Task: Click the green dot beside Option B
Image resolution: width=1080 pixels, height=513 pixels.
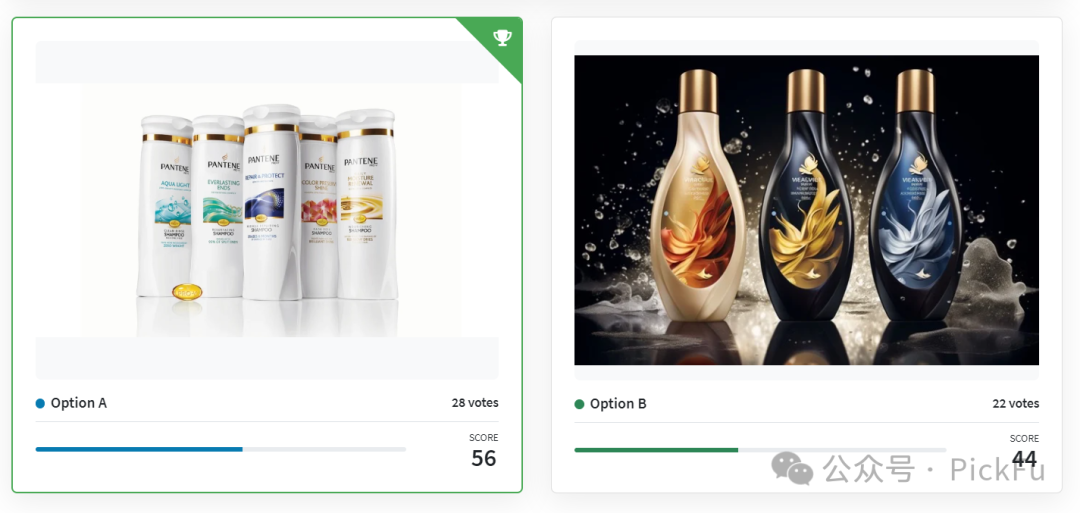Action: click(x=579, y=404)
